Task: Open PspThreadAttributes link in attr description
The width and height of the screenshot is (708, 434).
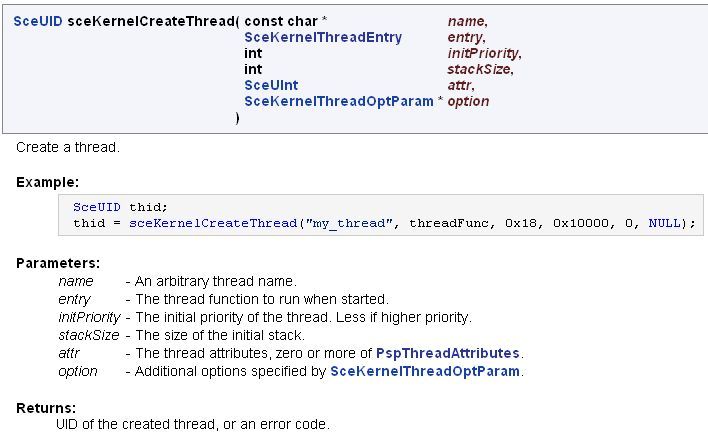Action: tap(447, 353)
